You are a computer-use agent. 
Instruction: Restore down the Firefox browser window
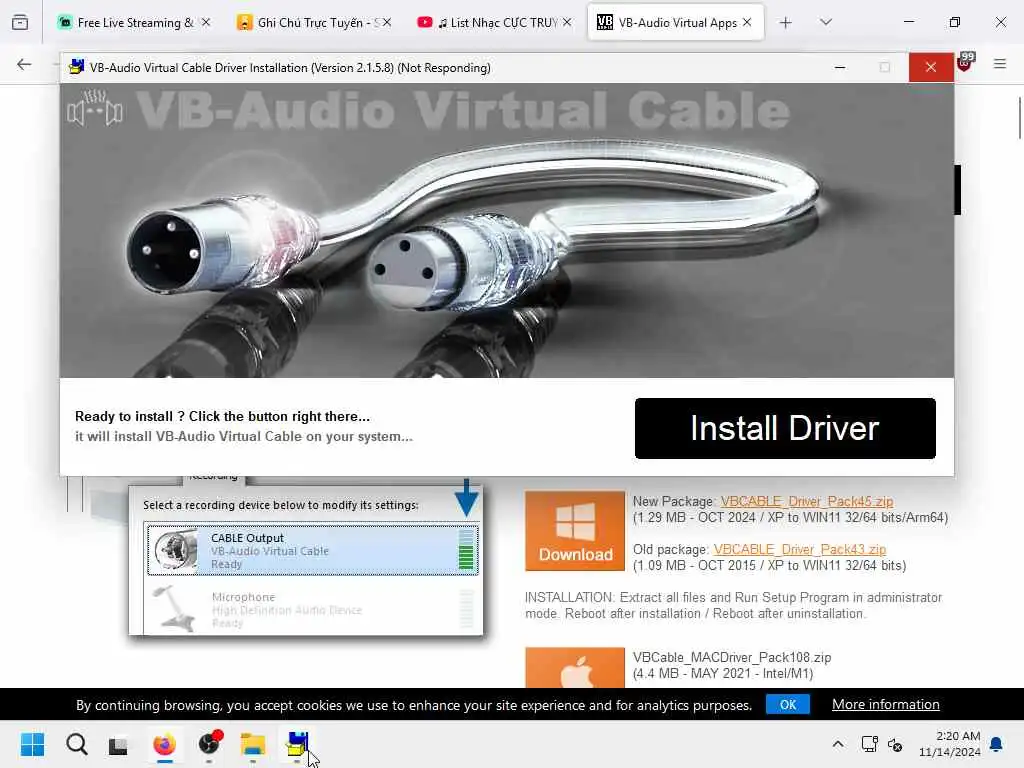point(955,22)
